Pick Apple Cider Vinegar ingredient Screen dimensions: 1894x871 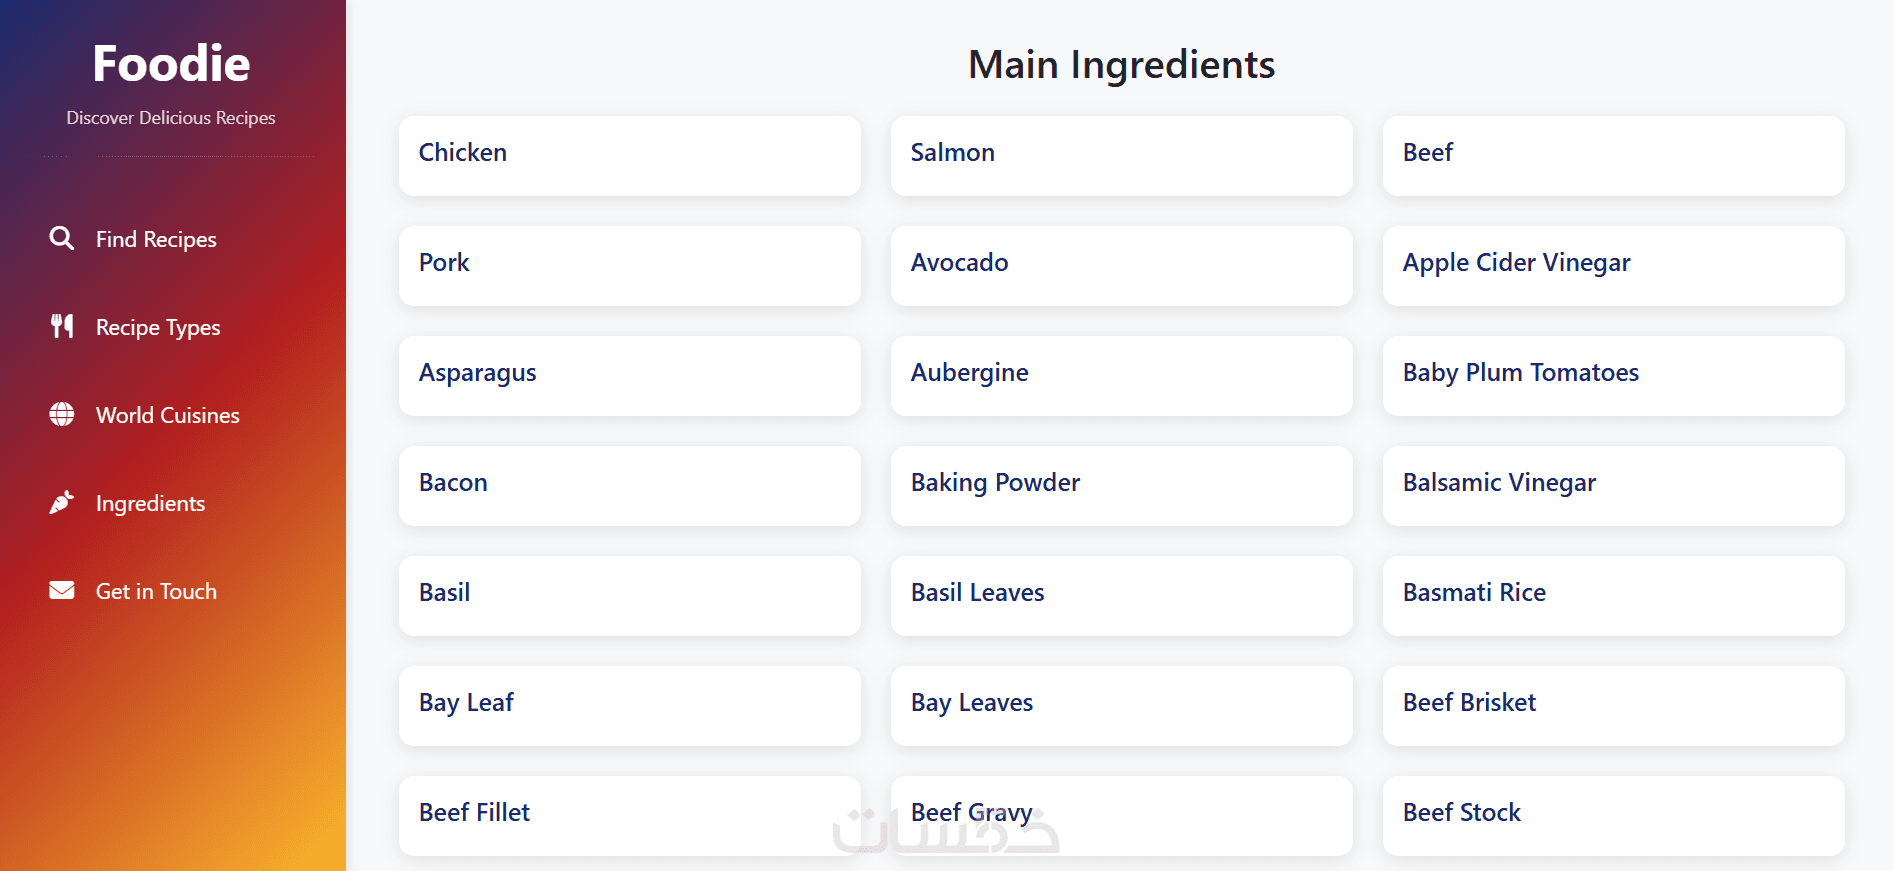coord(1613,265)
